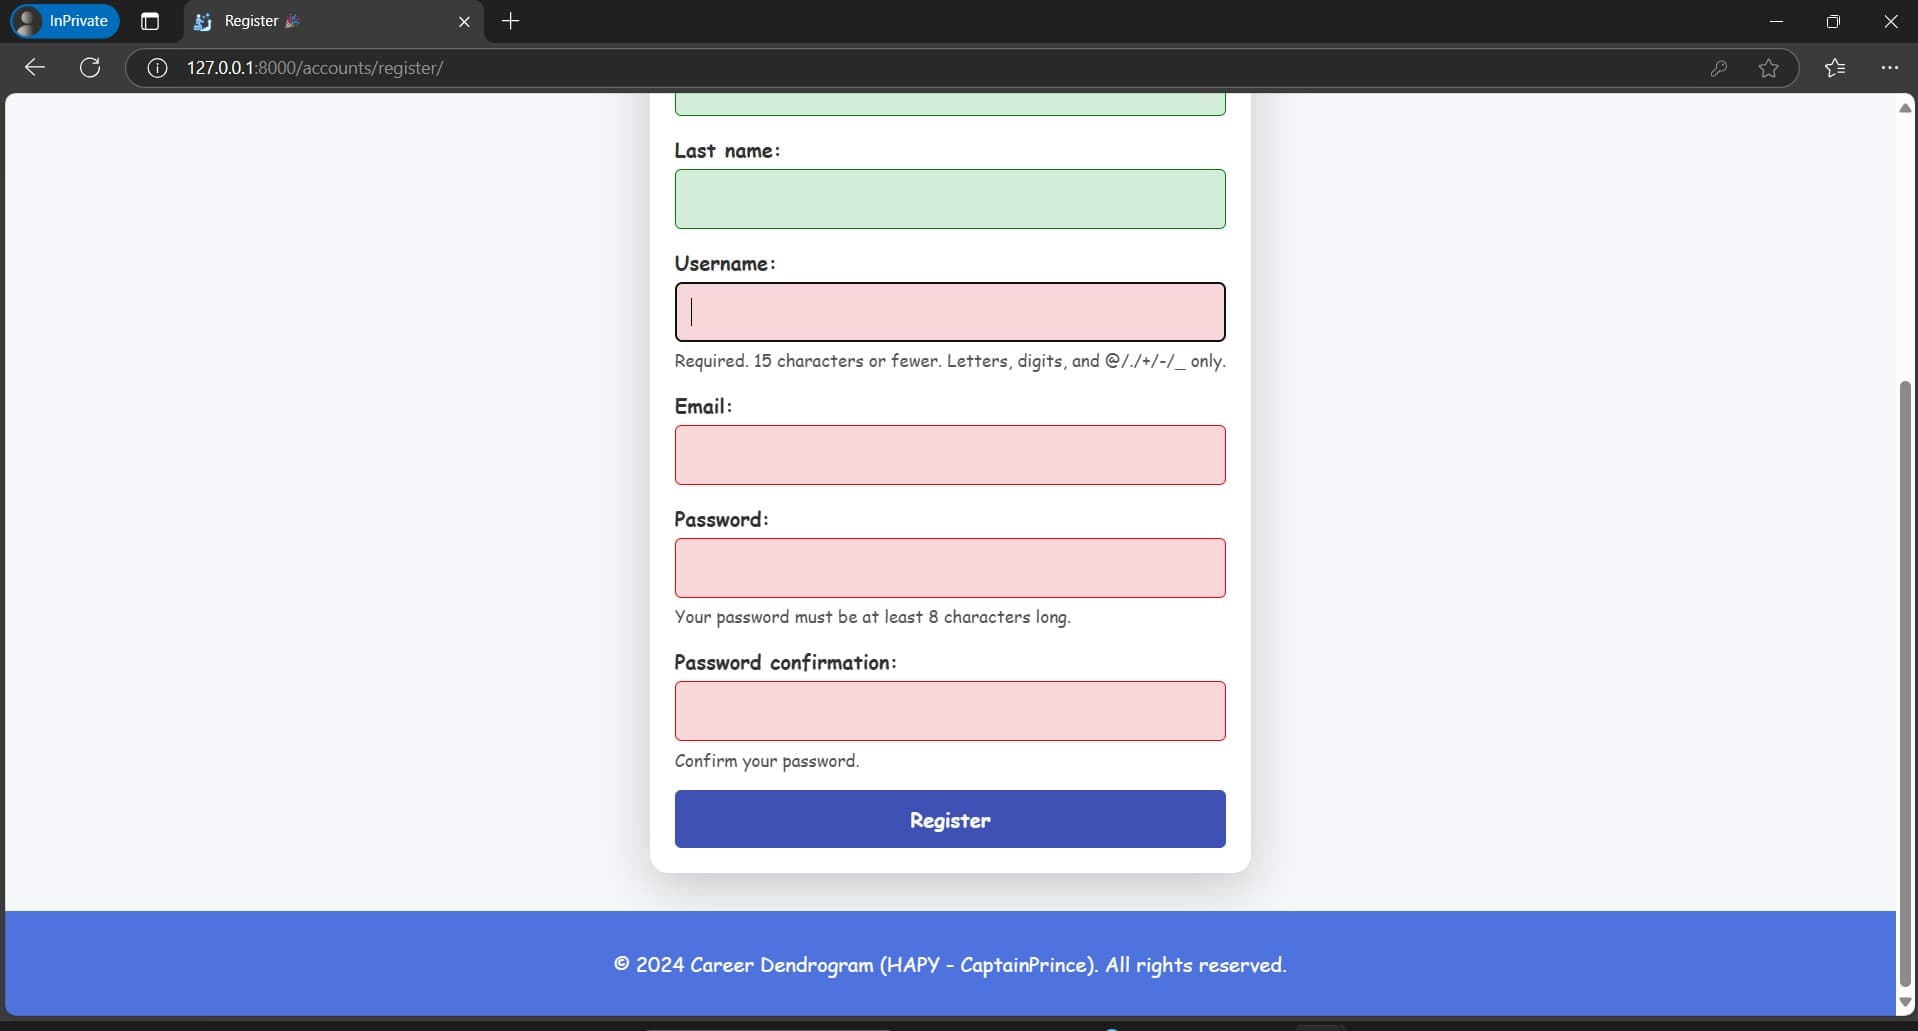Open the tab actions menu icon

[150, 21]
